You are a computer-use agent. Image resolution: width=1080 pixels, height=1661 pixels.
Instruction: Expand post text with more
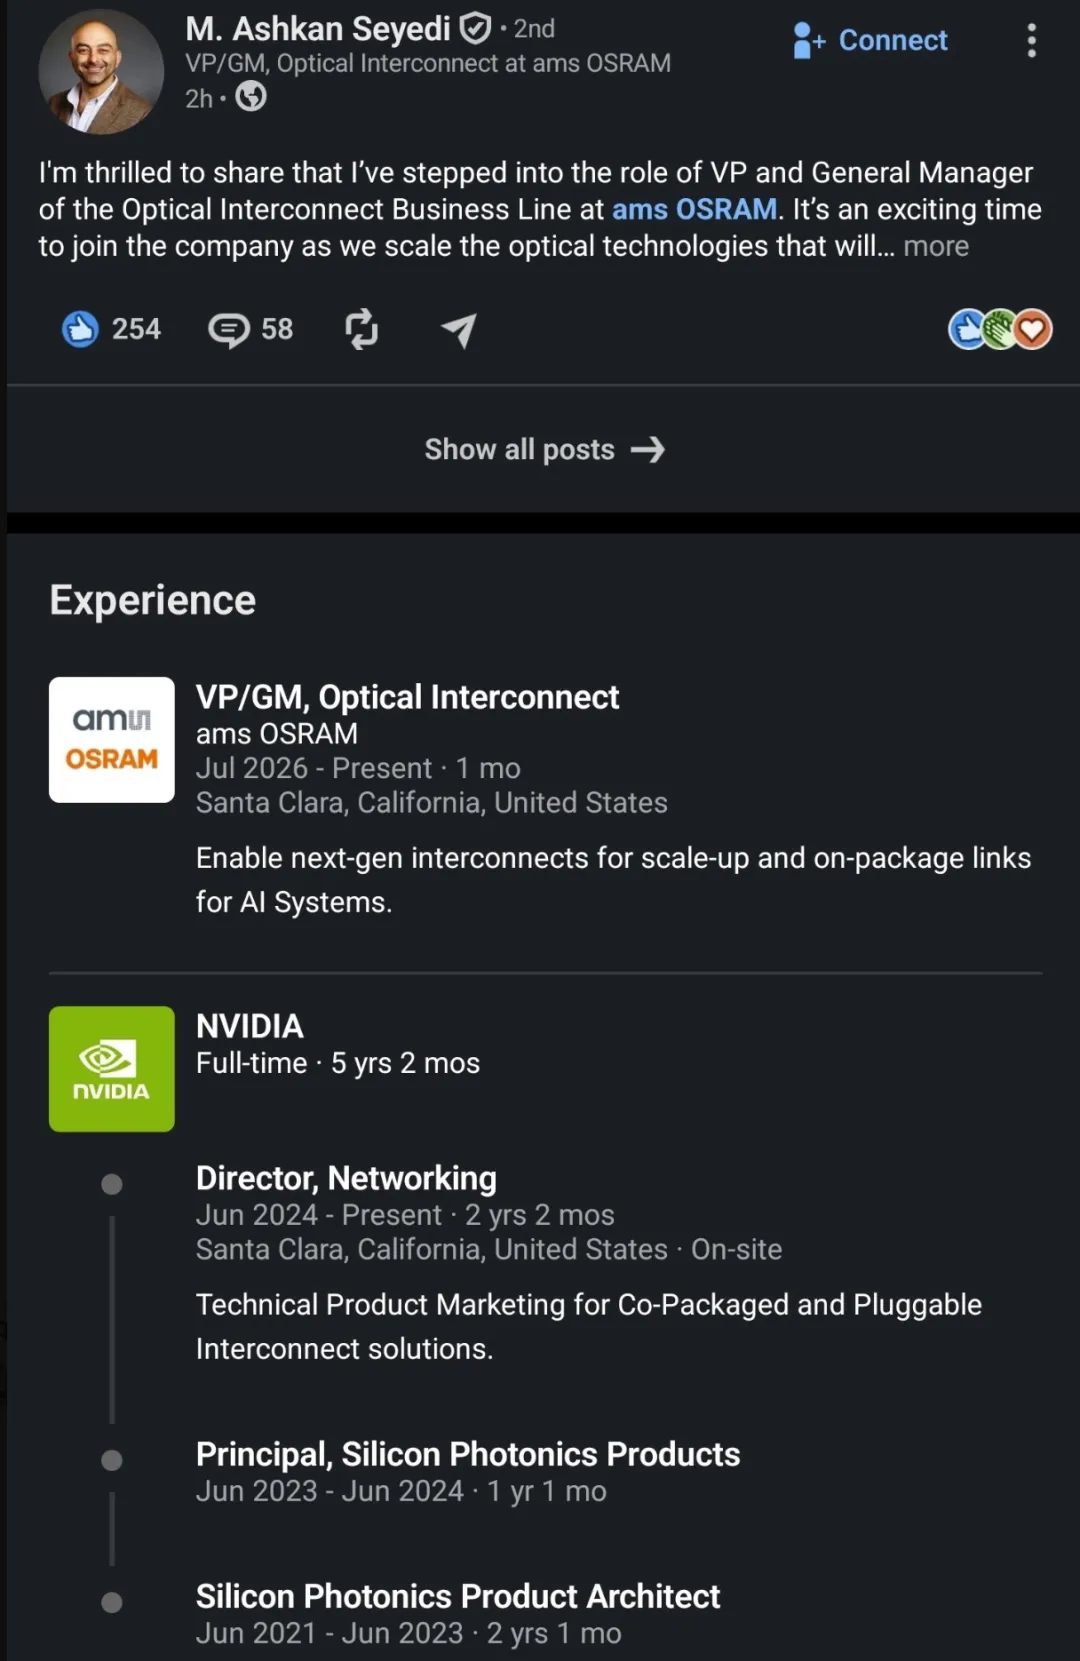(x=936, y=246)
